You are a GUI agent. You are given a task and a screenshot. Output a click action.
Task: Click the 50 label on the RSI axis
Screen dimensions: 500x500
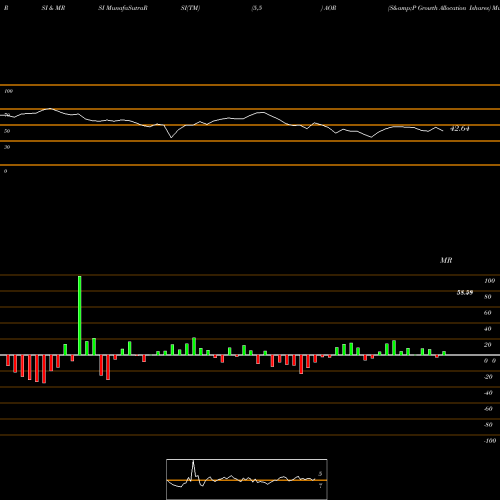pyautogui.click(x=7, y=131)
